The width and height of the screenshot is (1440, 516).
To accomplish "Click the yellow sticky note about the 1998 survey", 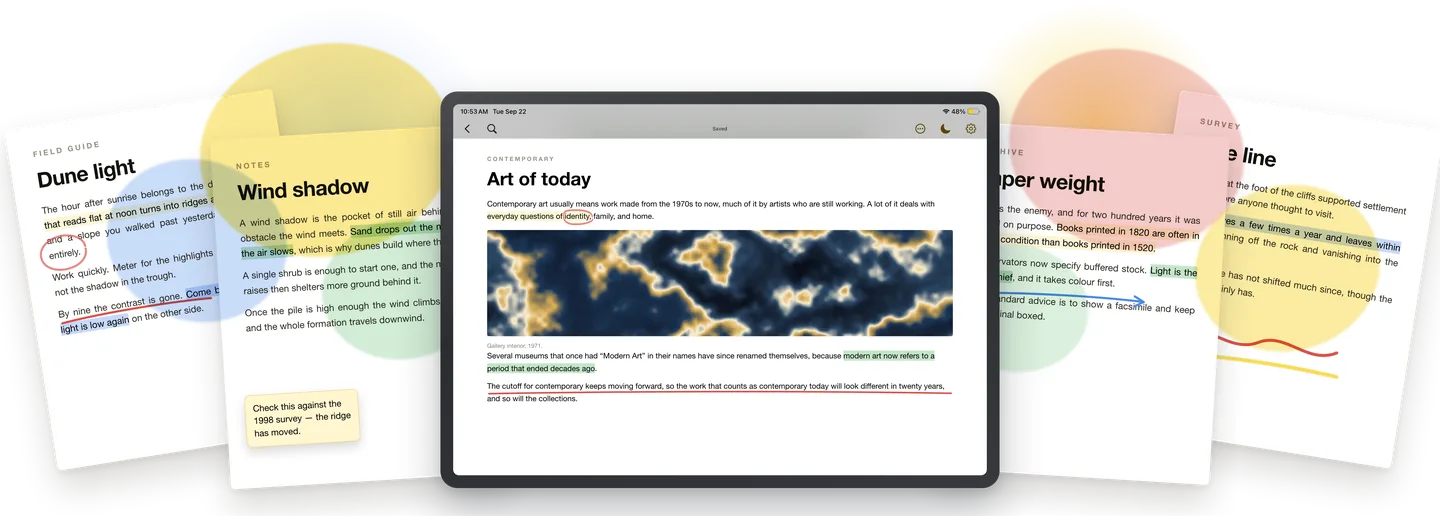I will [302, 418].
